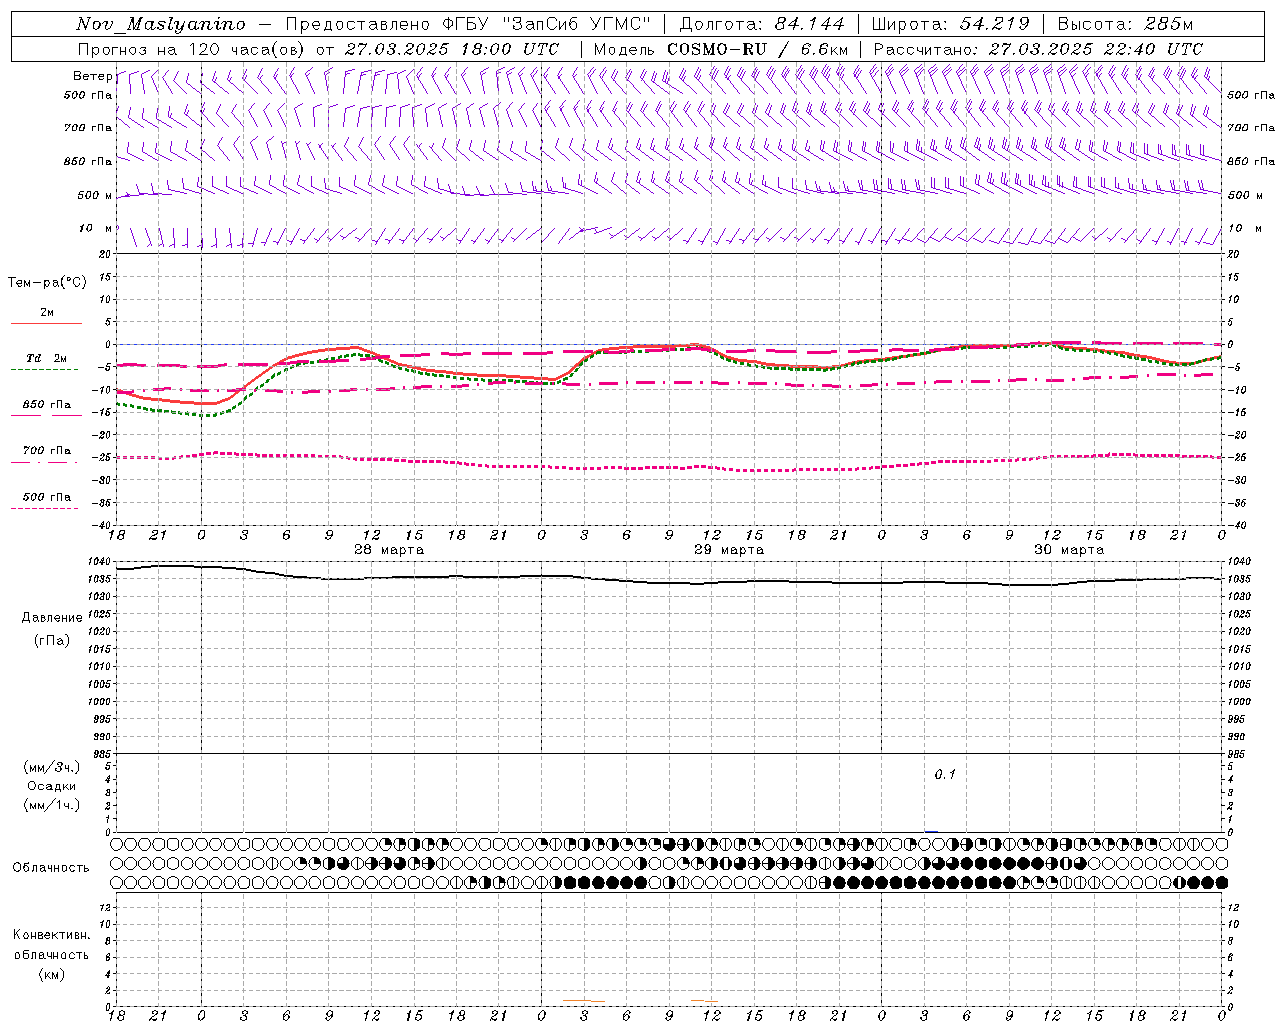Click the Td 2м legend entry
The height and width of the screenshot is (1024, 1280).
pos(47,358)
